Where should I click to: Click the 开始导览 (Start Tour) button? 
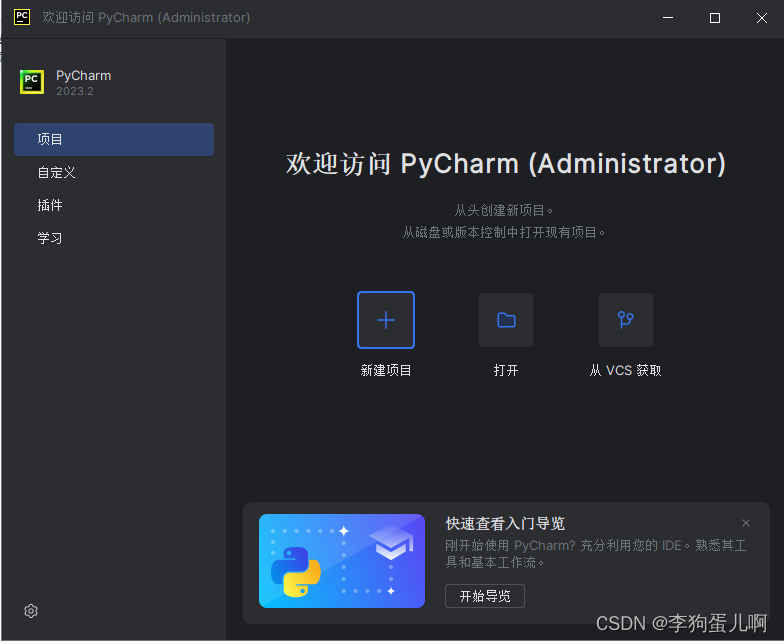pyautogui.click(x=484, y=596)
